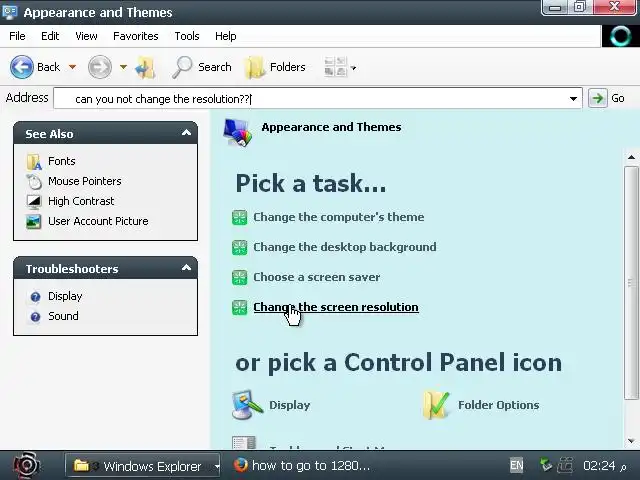Click the High Contrast icon
640x480 pixels.
coord(34,201)
